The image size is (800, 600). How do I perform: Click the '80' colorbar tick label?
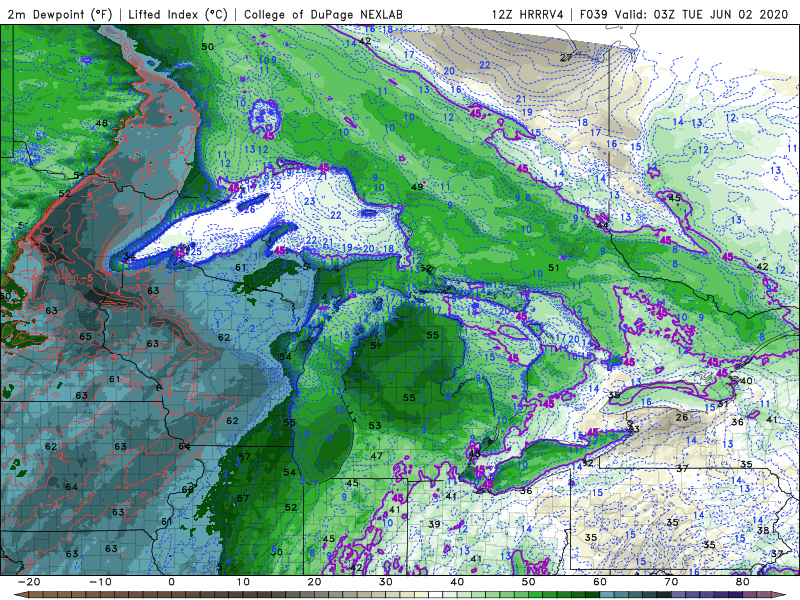pyautogui.click(x=743, y=582)
